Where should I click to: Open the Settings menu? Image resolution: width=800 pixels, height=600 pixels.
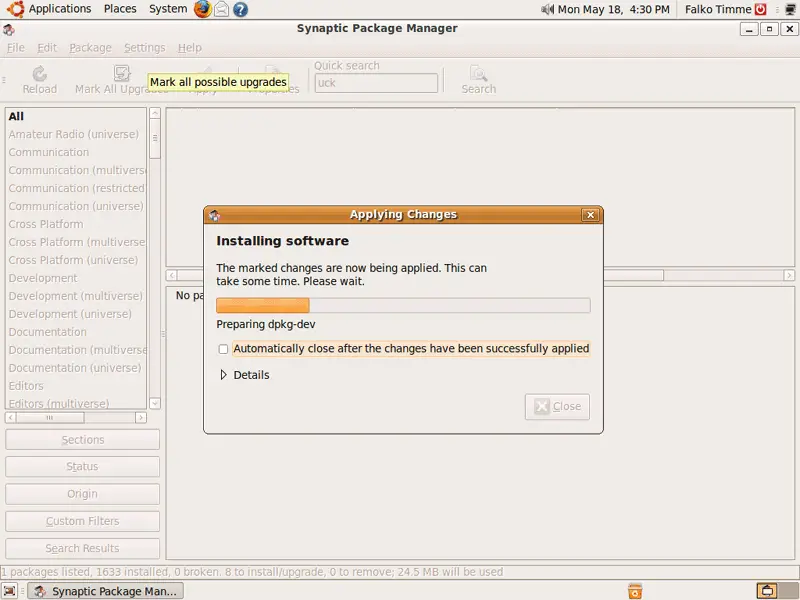tap(145, 48)
